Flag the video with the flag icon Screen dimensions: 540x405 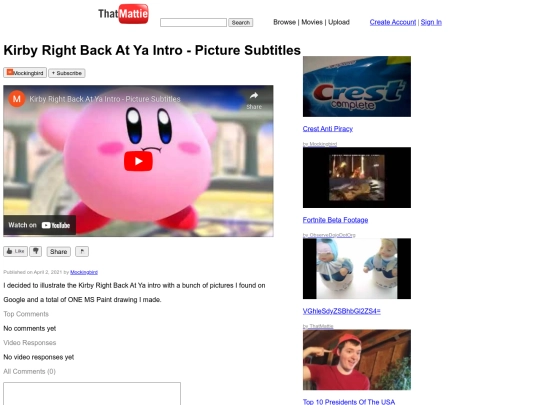(82, 251)
